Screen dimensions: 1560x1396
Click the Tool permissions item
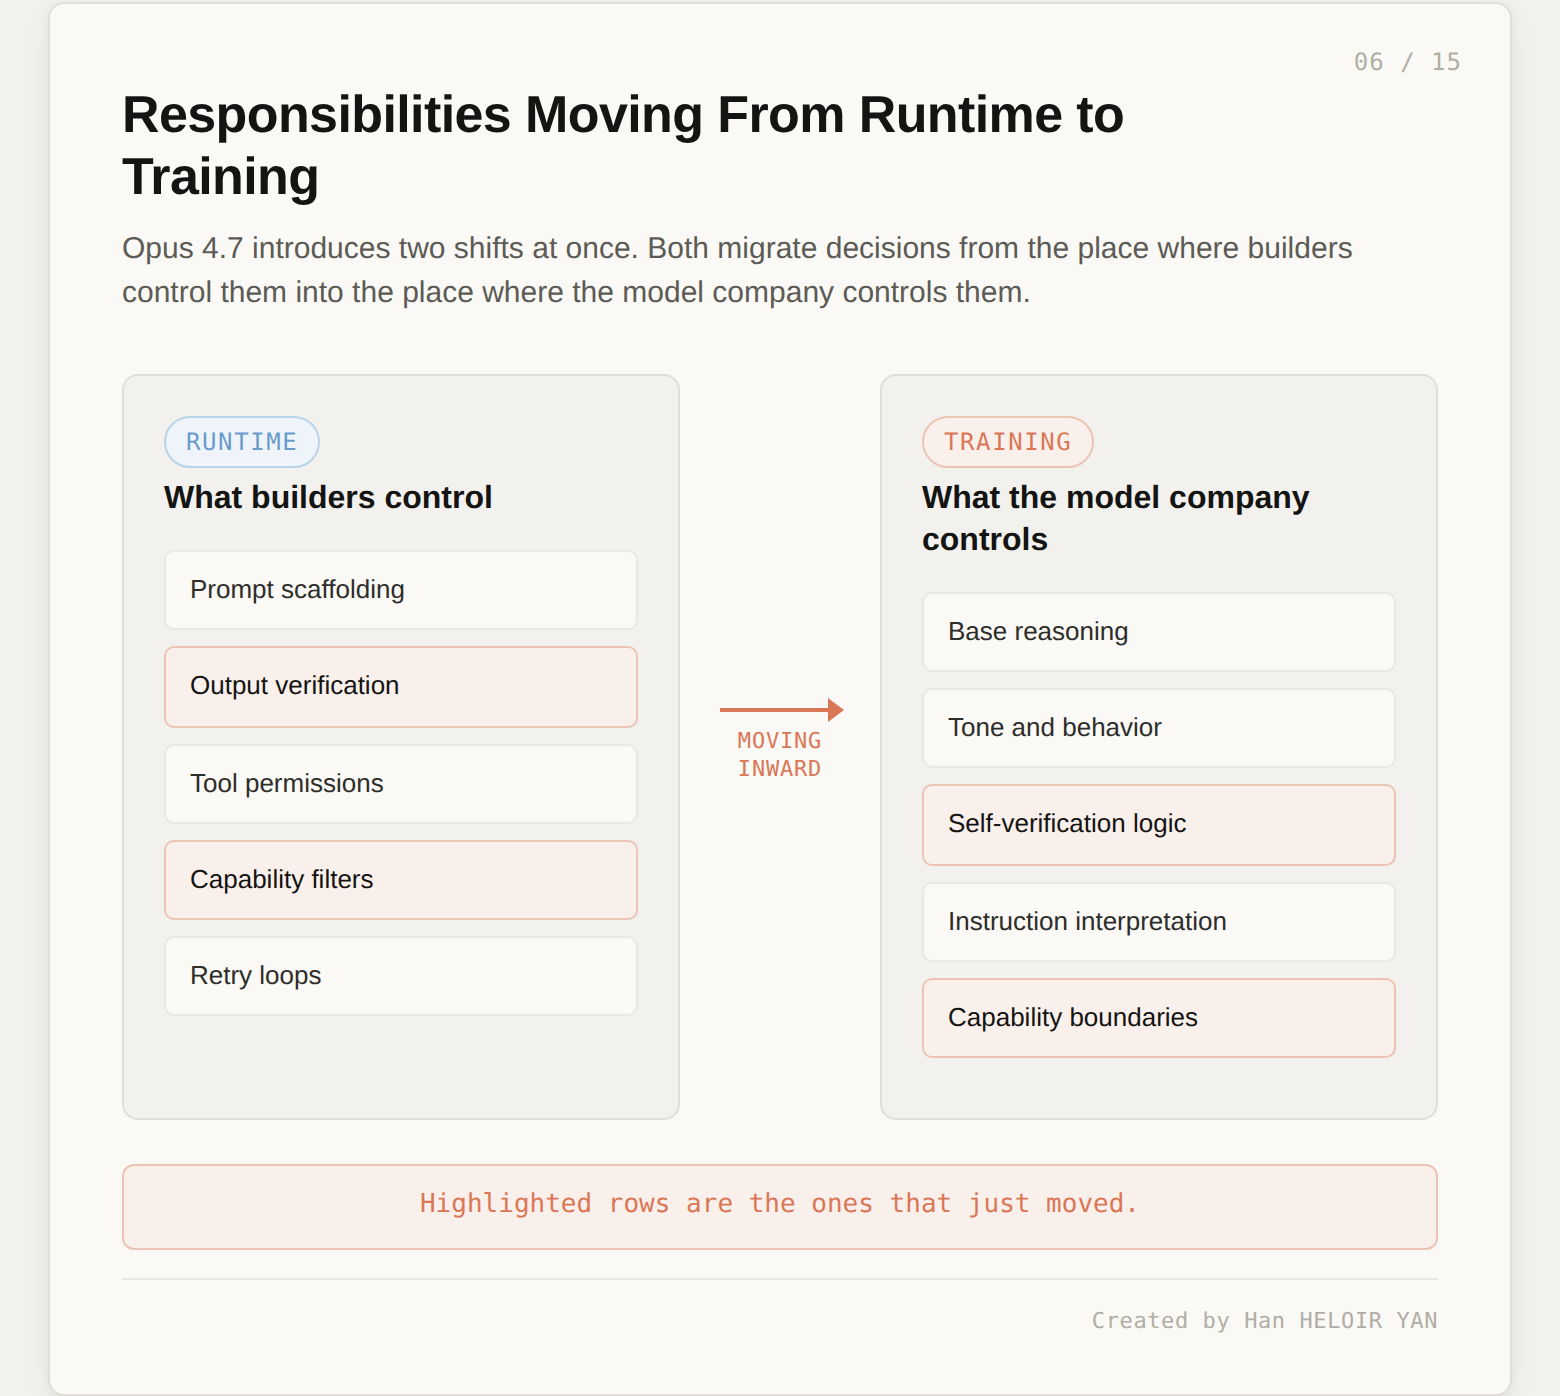(401, 784)
